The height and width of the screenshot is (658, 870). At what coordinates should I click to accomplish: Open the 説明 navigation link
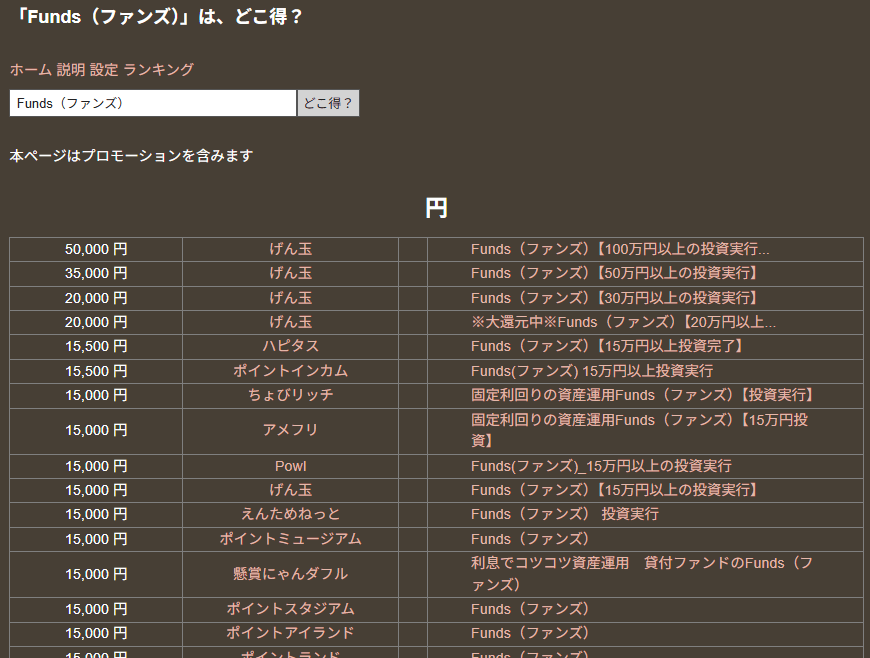[70, 70]
